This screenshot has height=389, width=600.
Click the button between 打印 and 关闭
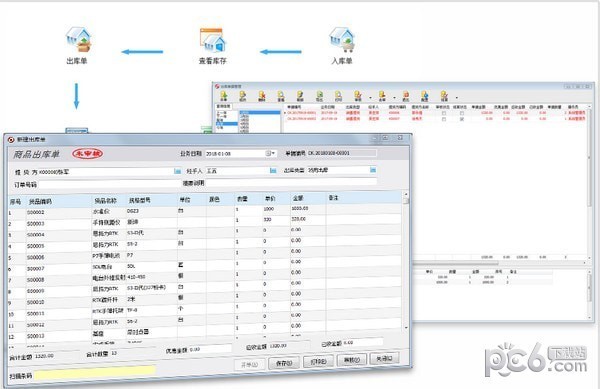click(x=352, y=360)
